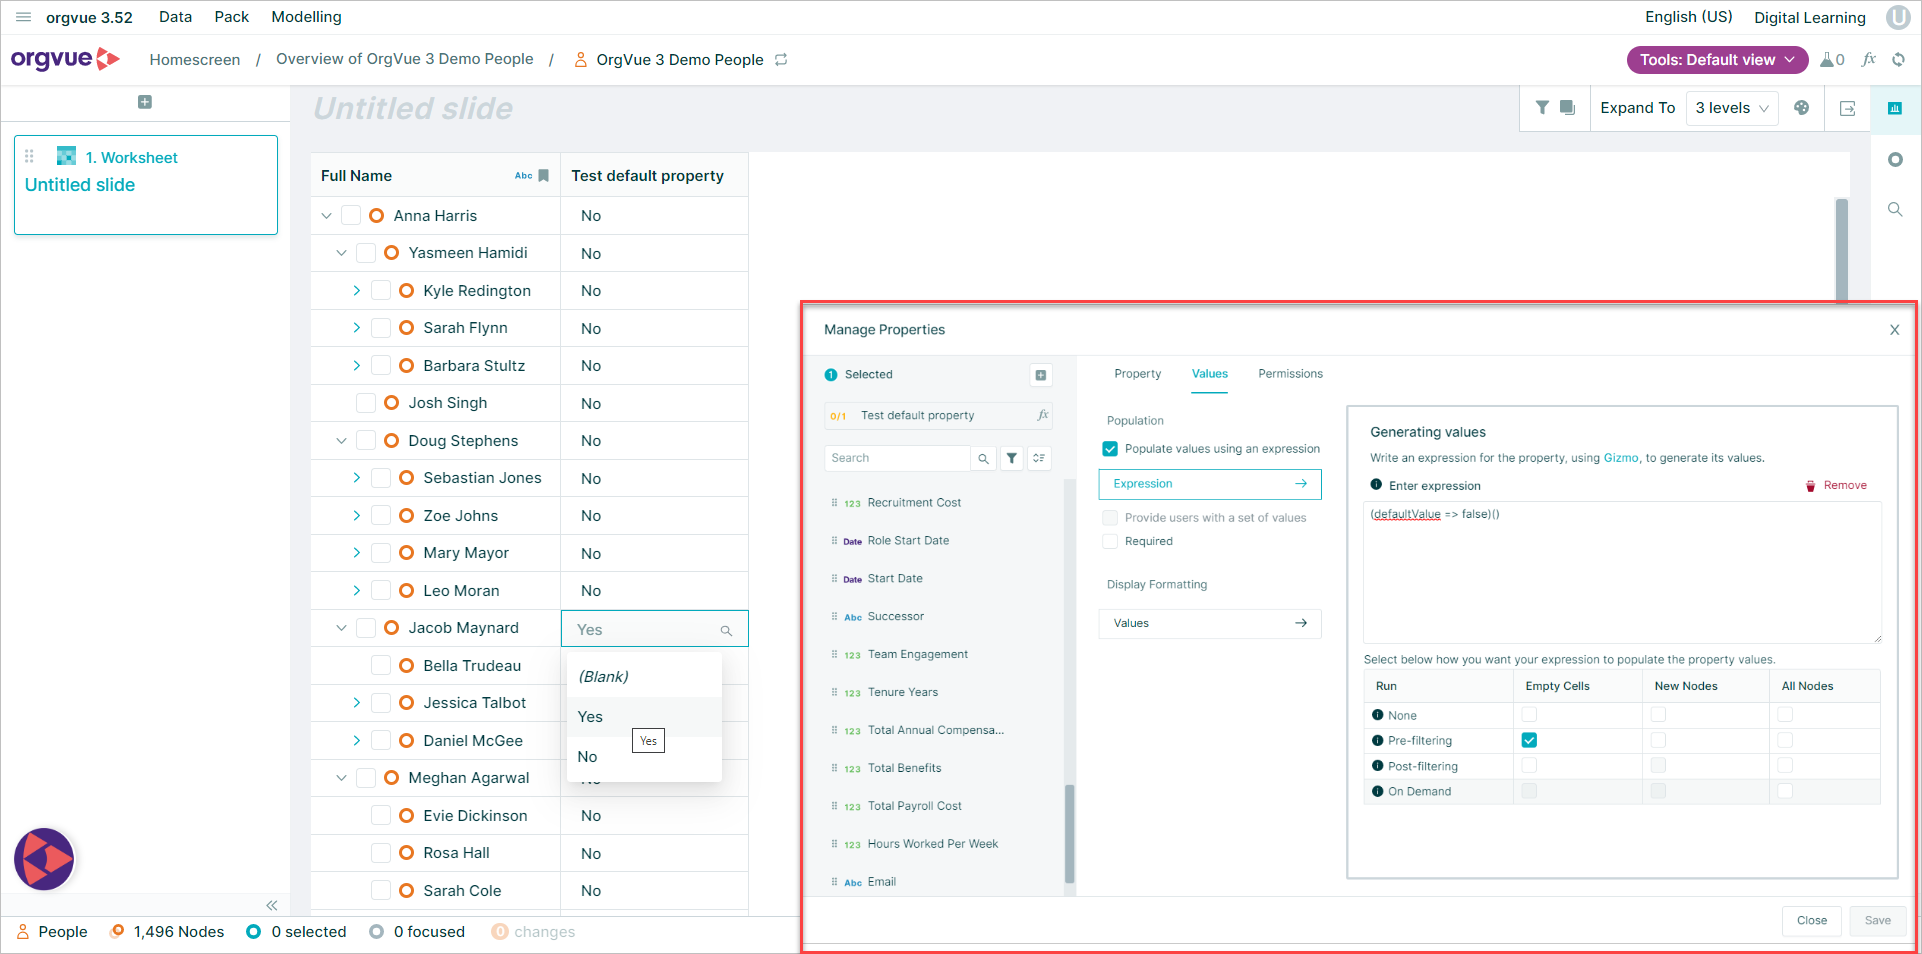Open the Modelling menu
Screen dimensions: 1922x954
click(306, 17)
